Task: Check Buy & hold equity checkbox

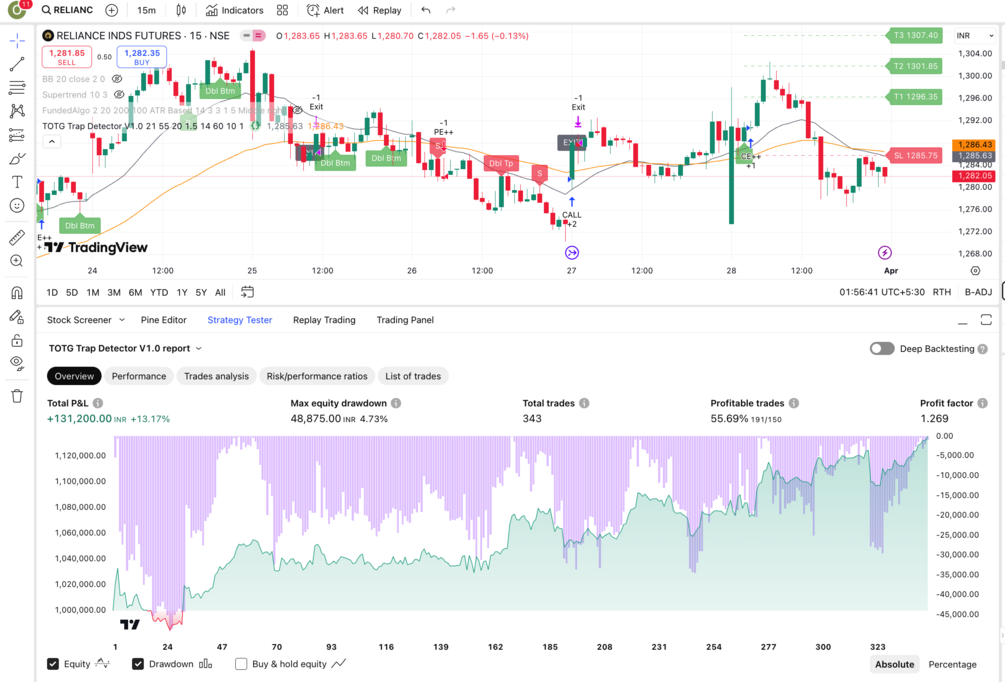Action: (x=241, y=664)
